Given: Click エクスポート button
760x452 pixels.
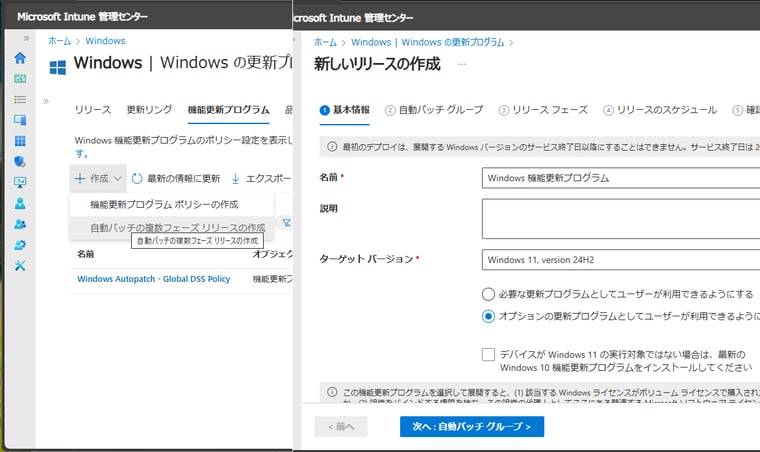Looking at the screenshot, I should [261, 179].
